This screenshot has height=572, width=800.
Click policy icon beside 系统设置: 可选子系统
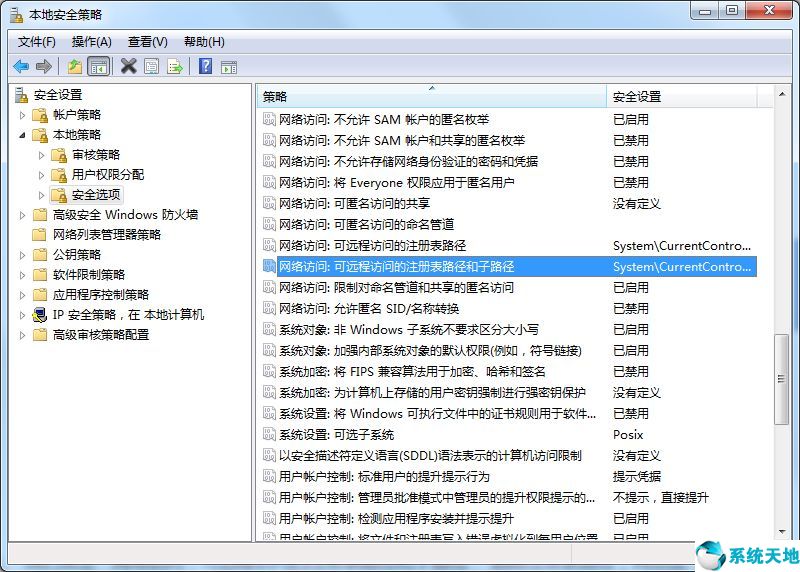click(x=269, y=434)
